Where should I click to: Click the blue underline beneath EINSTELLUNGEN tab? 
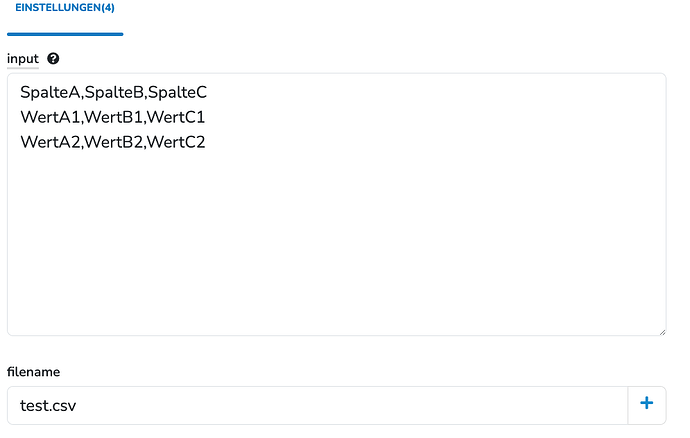tap(65, 34)
